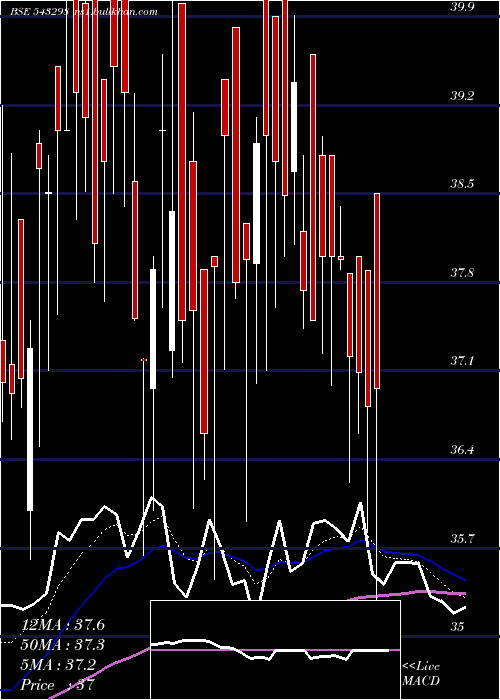
Task: Click the 37.1 price axis label
Action: click(x=462, y=361)
